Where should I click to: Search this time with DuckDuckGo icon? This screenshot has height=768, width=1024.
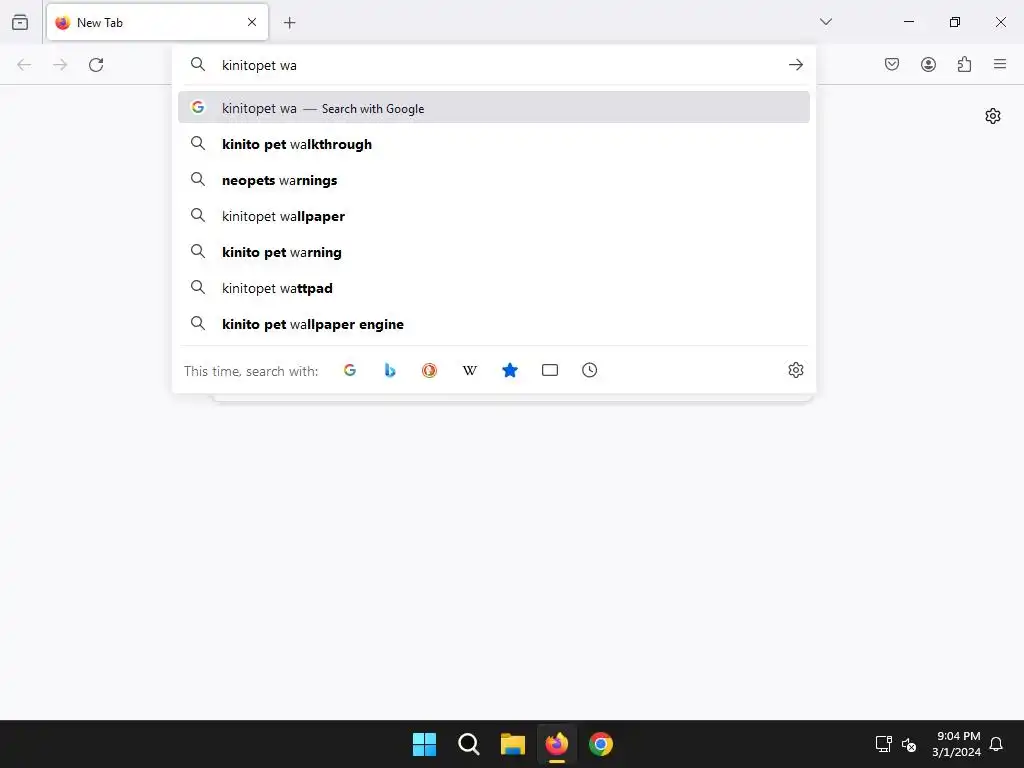[430, 370]
